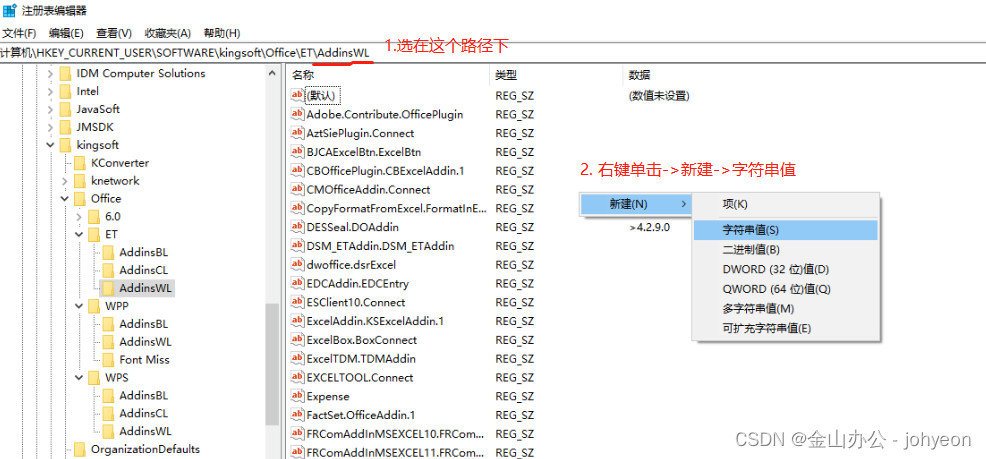Screen dimensions: 986x459
Task: Open the 收藏夹(A) menu
Action: click(x=167, y=33)
